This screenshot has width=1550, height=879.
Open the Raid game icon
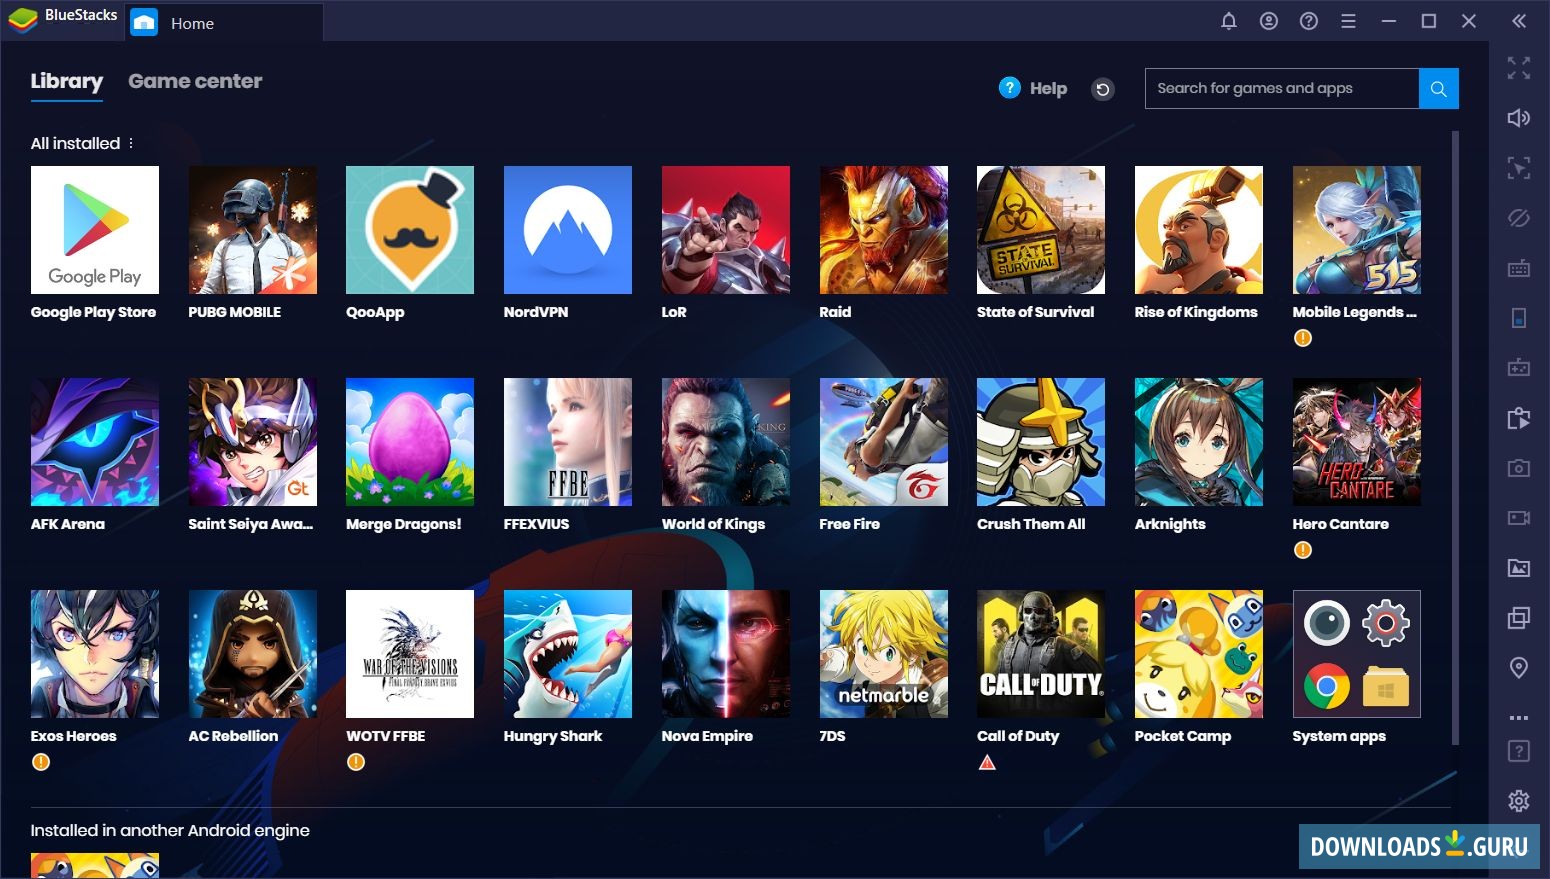pos(884,230)
